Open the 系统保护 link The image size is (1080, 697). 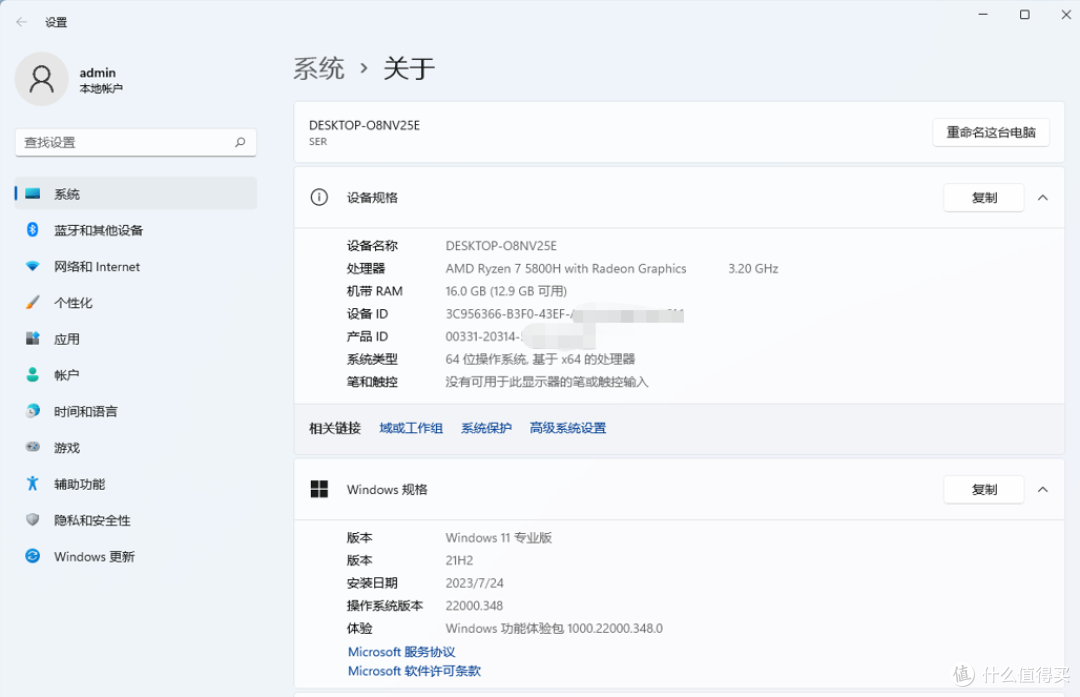click(x=486, y=428)
